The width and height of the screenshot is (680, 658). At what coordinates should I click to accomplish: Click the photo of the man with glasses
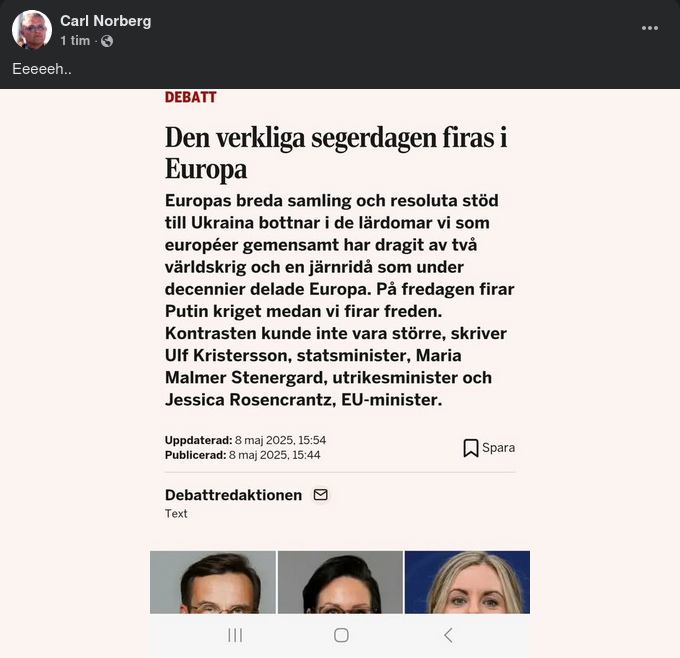coord(212,582)
